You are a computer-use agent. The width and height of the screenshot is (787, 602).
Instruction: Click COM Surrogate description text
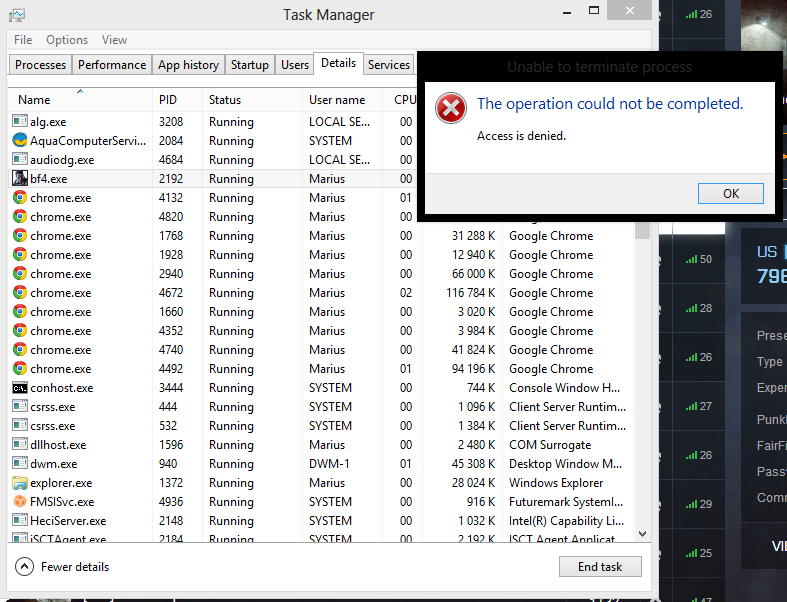click(550, 445)
